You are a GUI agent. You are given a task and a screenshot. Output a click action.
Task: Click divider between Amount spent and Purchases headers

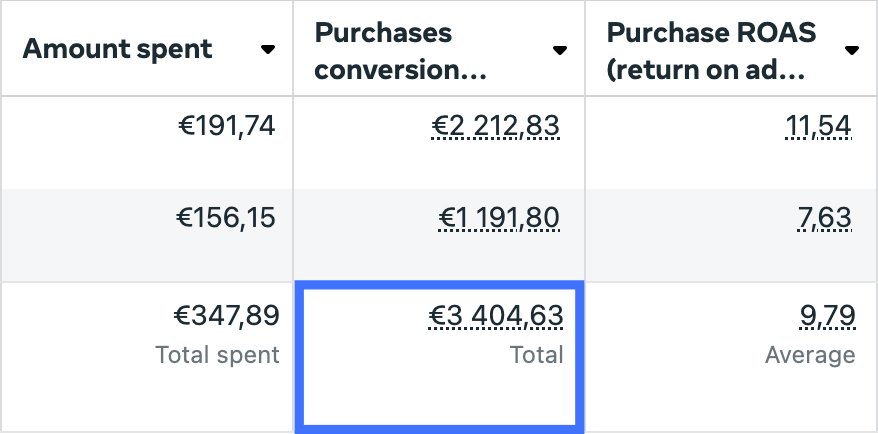pyautogui.click(x=293, y=49)
